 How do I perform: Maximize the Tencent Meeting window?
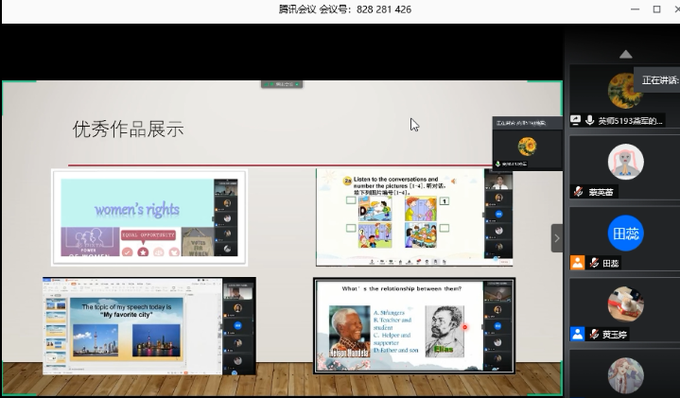coord(657,9)
